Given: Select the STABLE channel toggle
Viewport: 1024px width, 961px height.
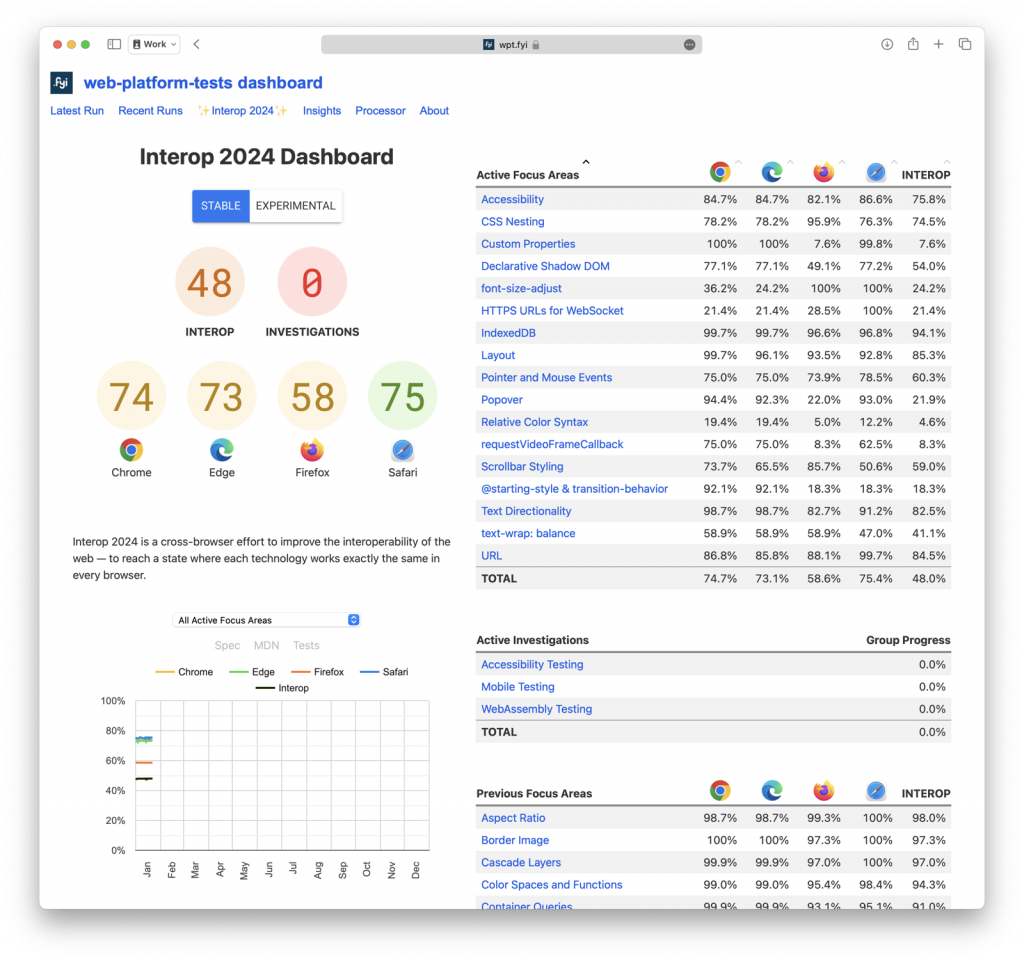Looking at the screenshot, I should coord(221,205).
